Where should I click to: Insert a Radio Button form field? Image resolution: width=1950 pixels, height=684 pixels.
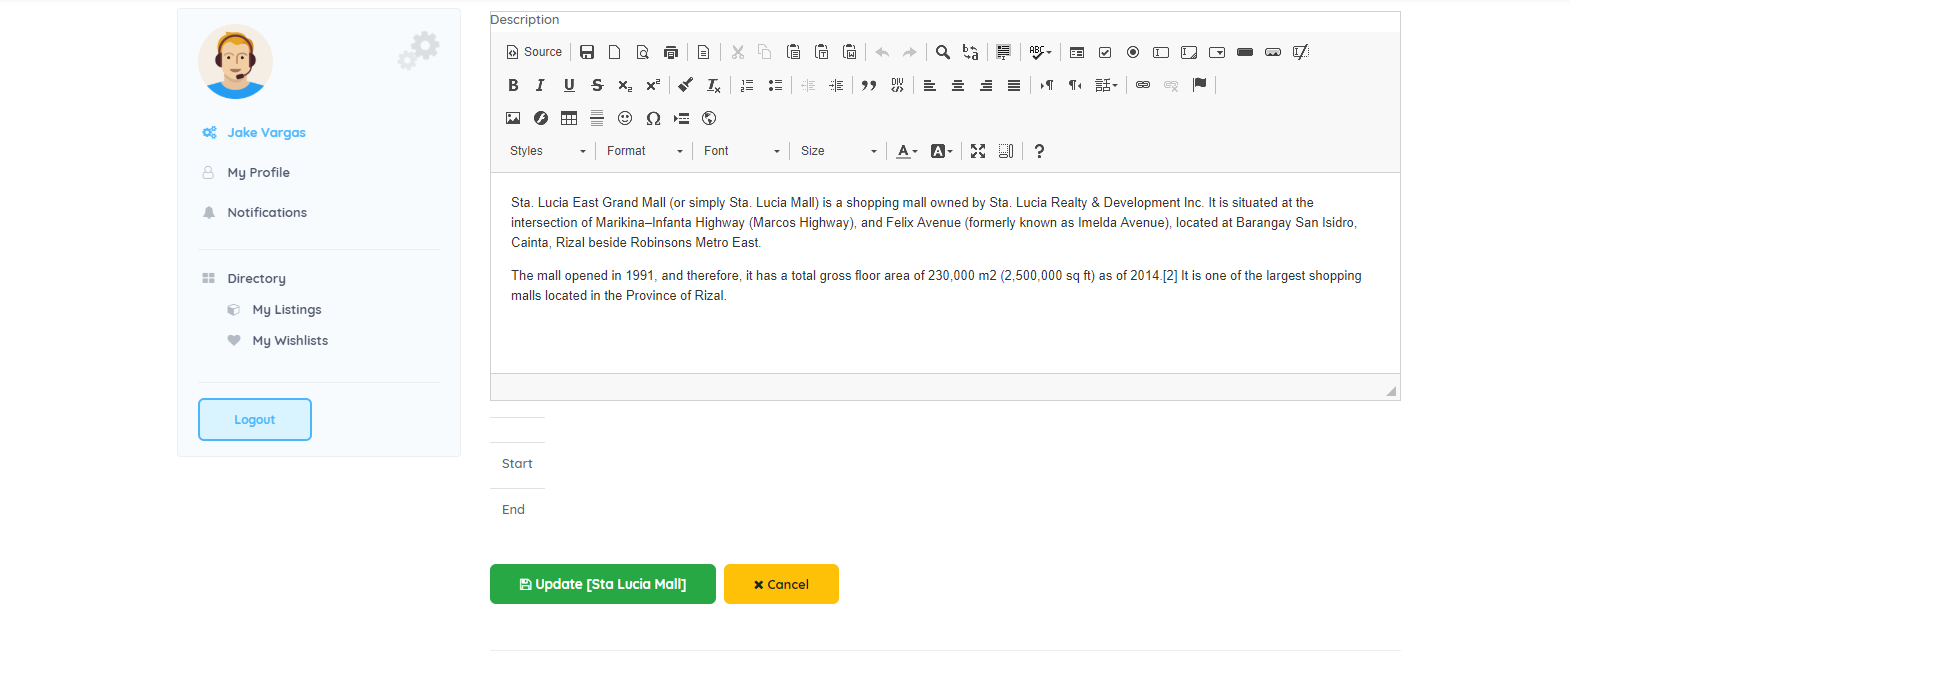tap(1133, 52)
